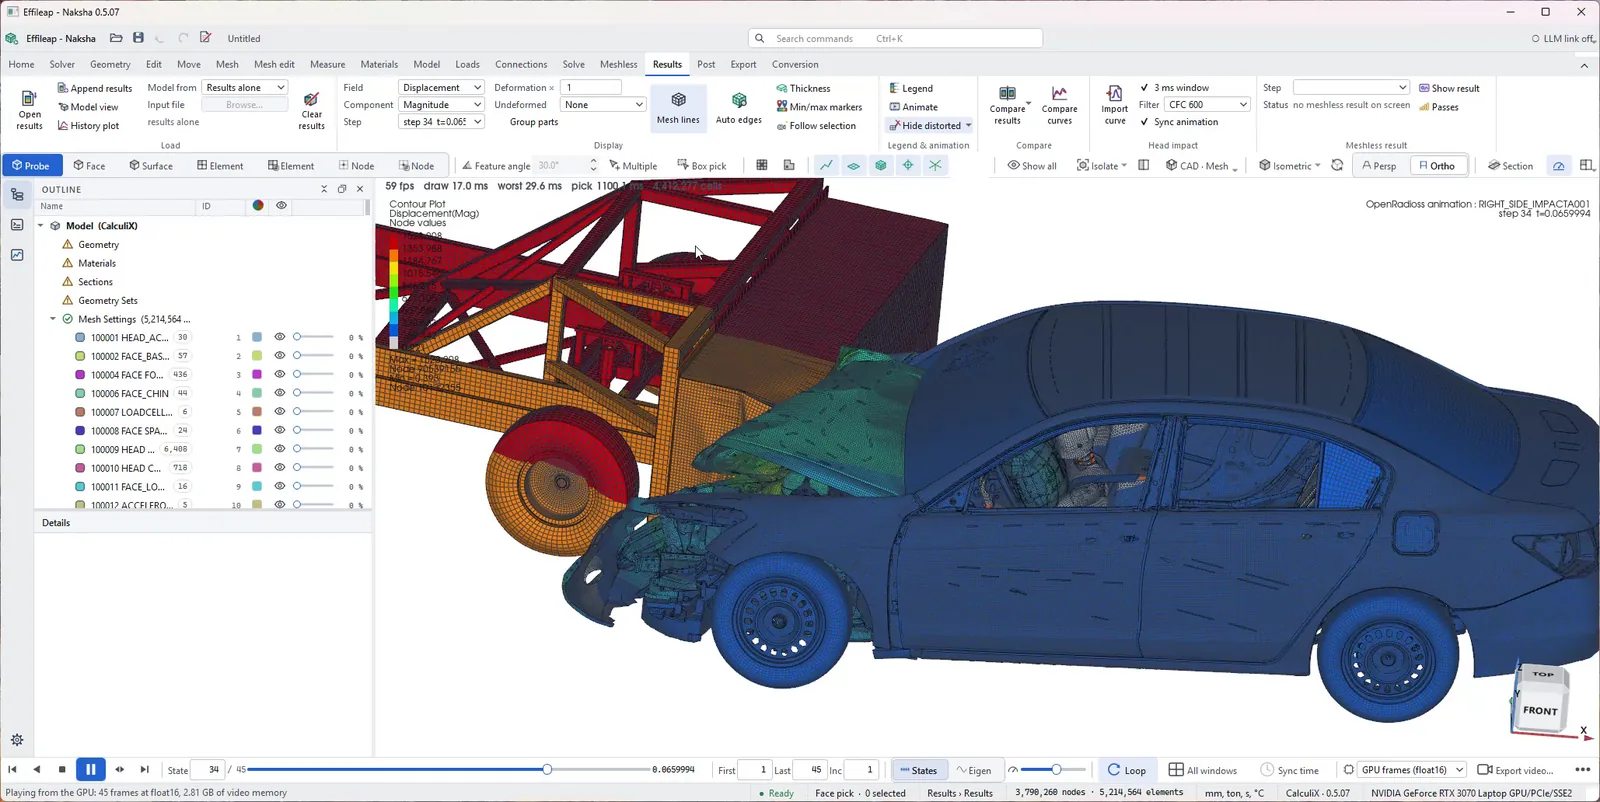The height and width of the screenshot is (802, 1600).
Task: Select the Probe tool
Action: coord(31,166)
